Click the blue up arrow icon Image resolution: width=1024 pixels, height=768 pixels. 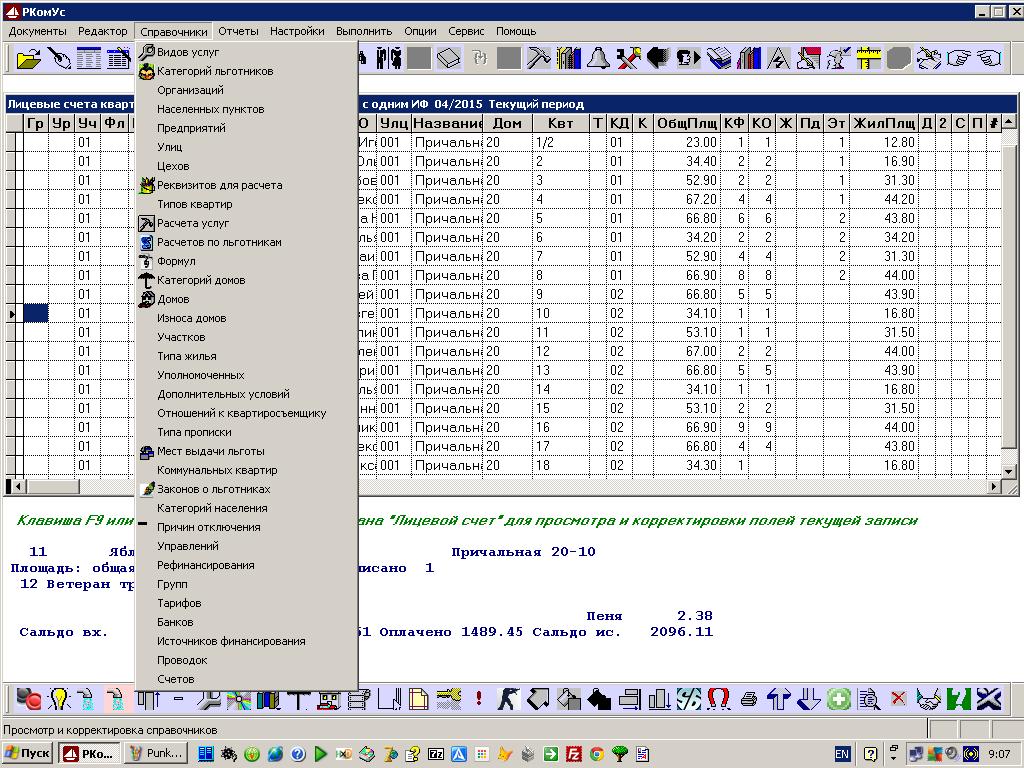(779, 699)
